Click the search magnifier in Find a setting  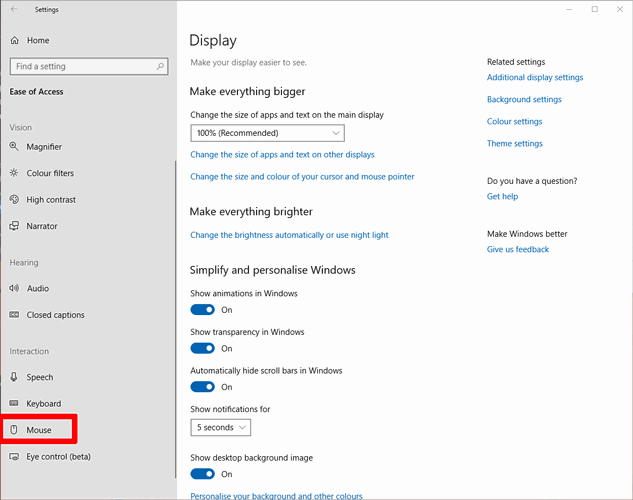click(160, 66)
